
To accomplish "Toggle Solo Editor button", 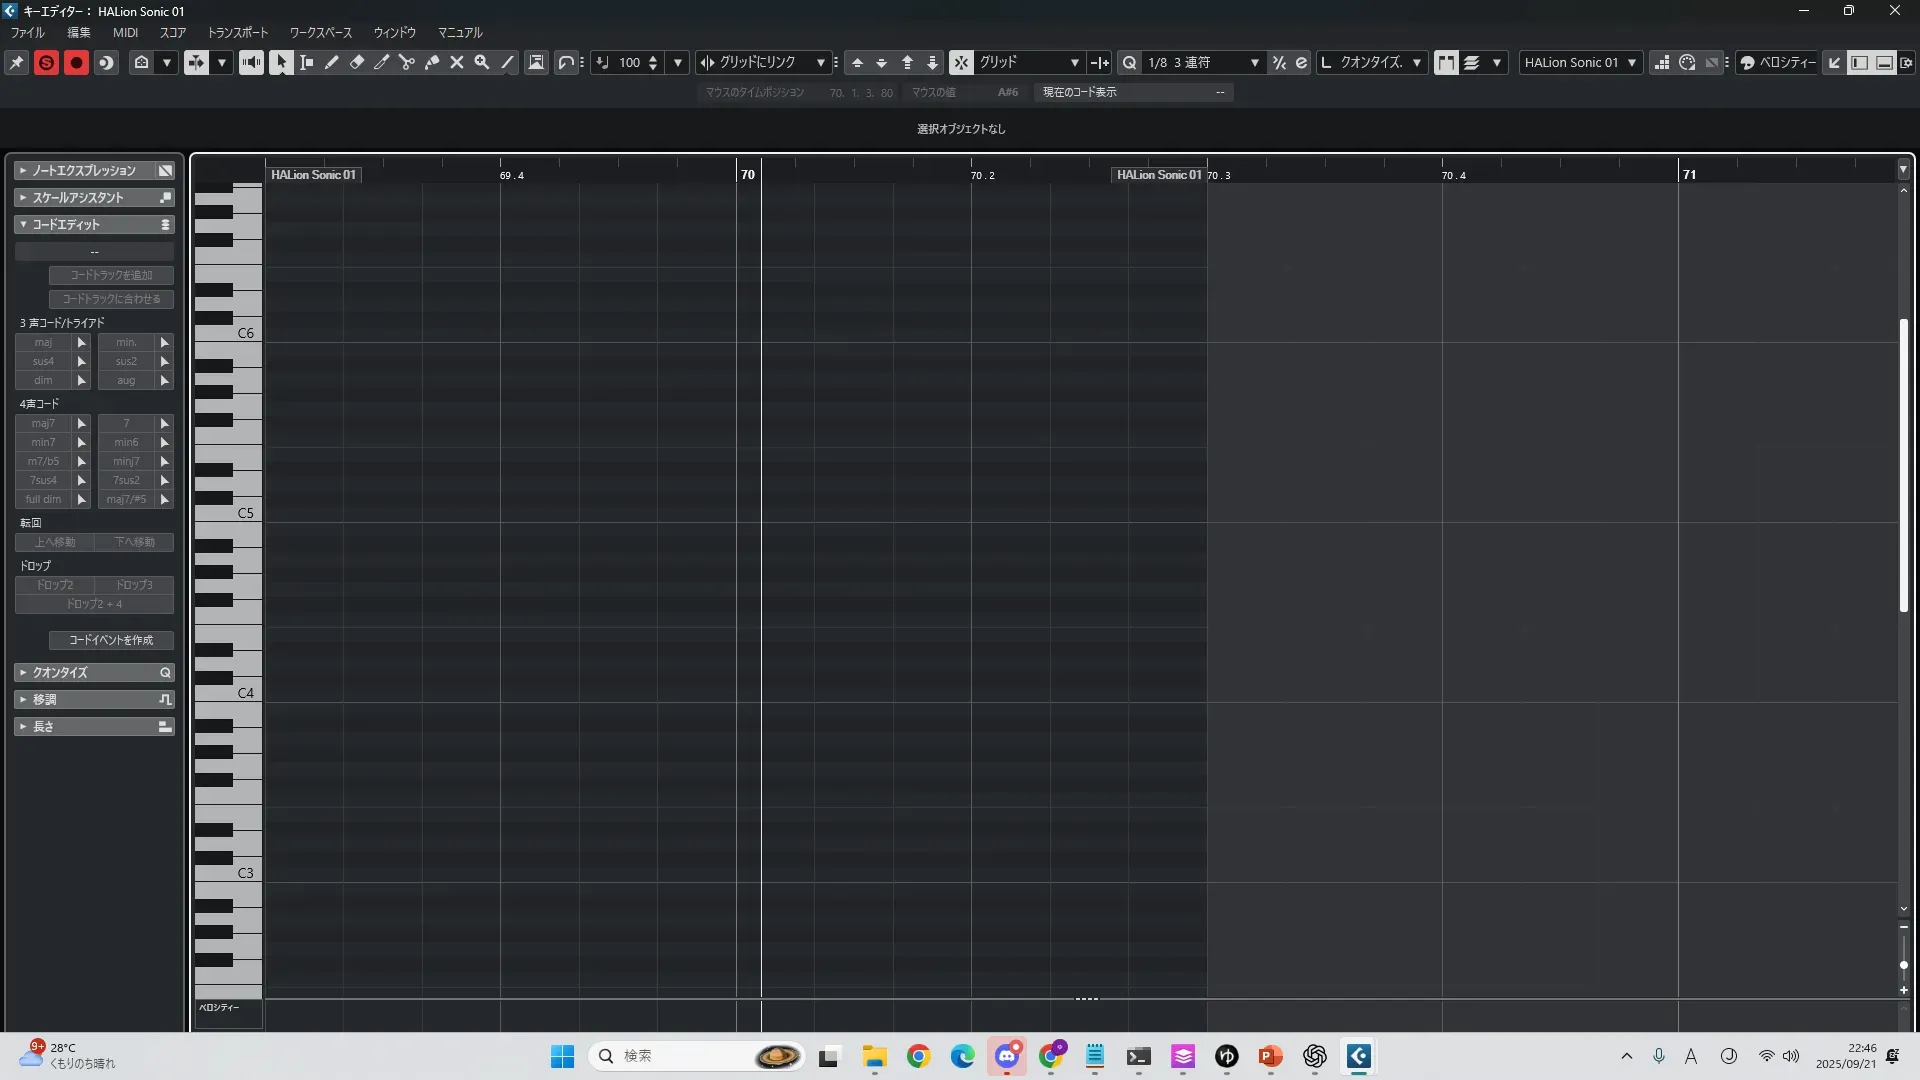I will point(46,62).
